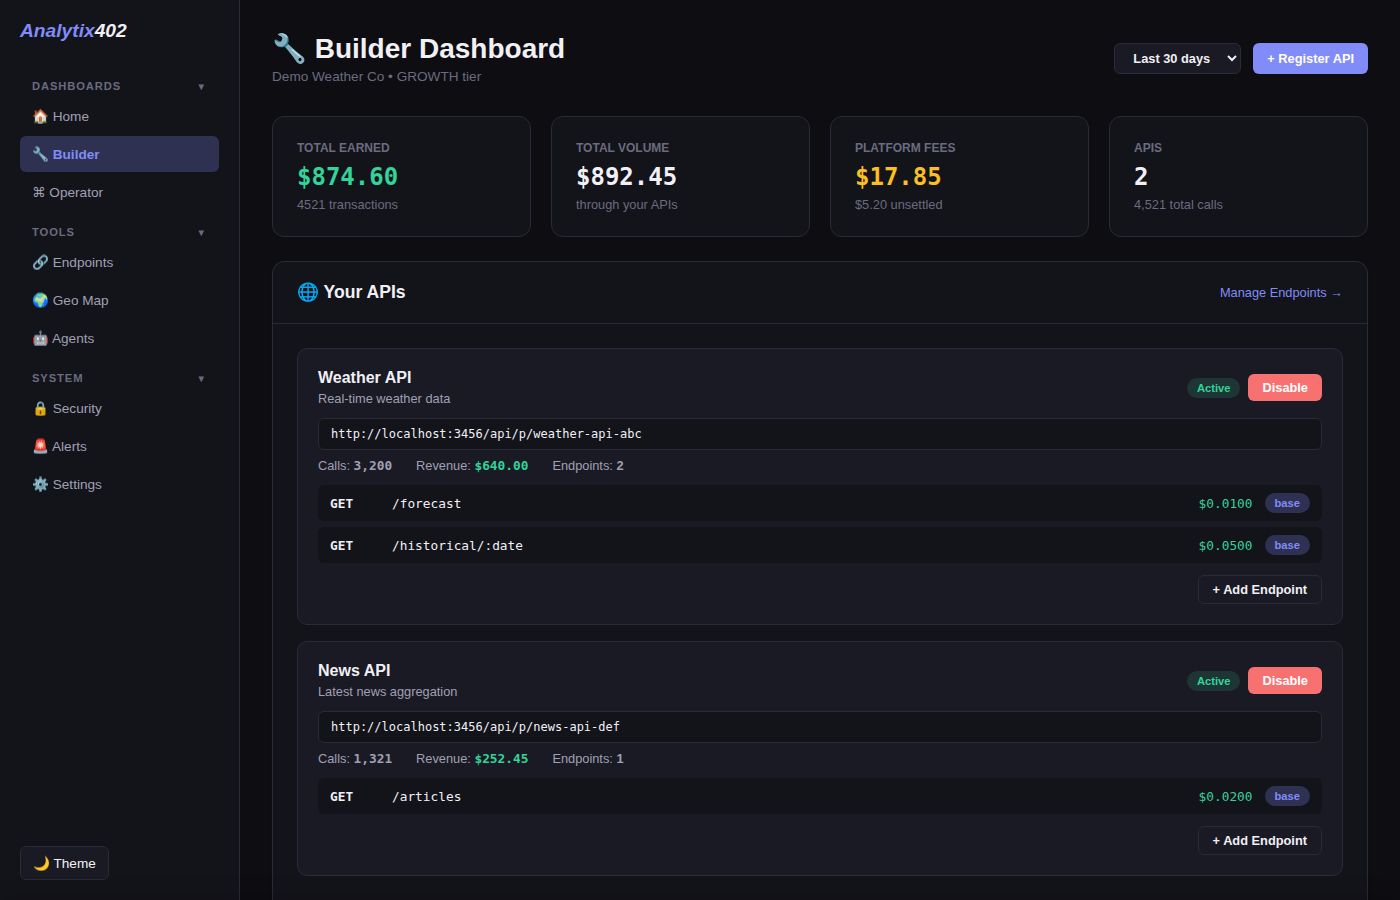
Task: Expand the SYSTEM section chevron
Action: click(201, 378)
